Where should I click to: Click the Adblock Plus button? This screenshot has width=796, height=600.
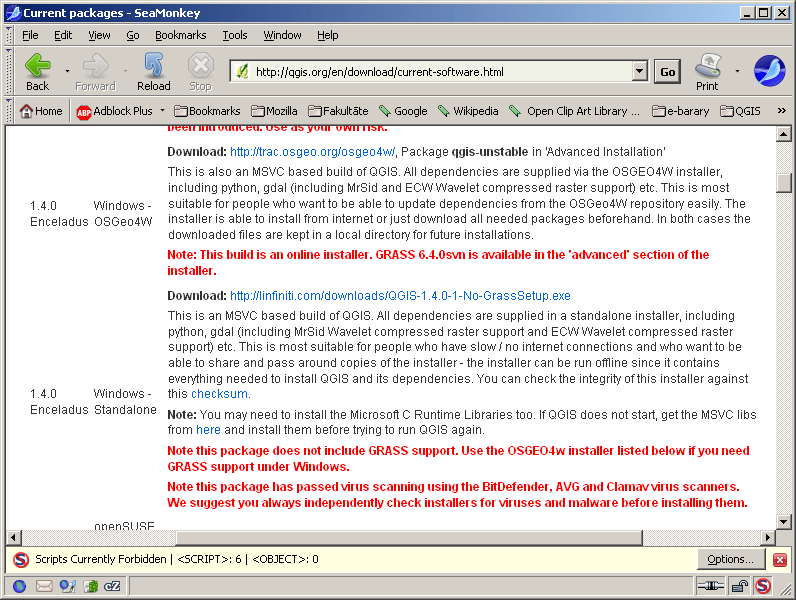point(115,111)
